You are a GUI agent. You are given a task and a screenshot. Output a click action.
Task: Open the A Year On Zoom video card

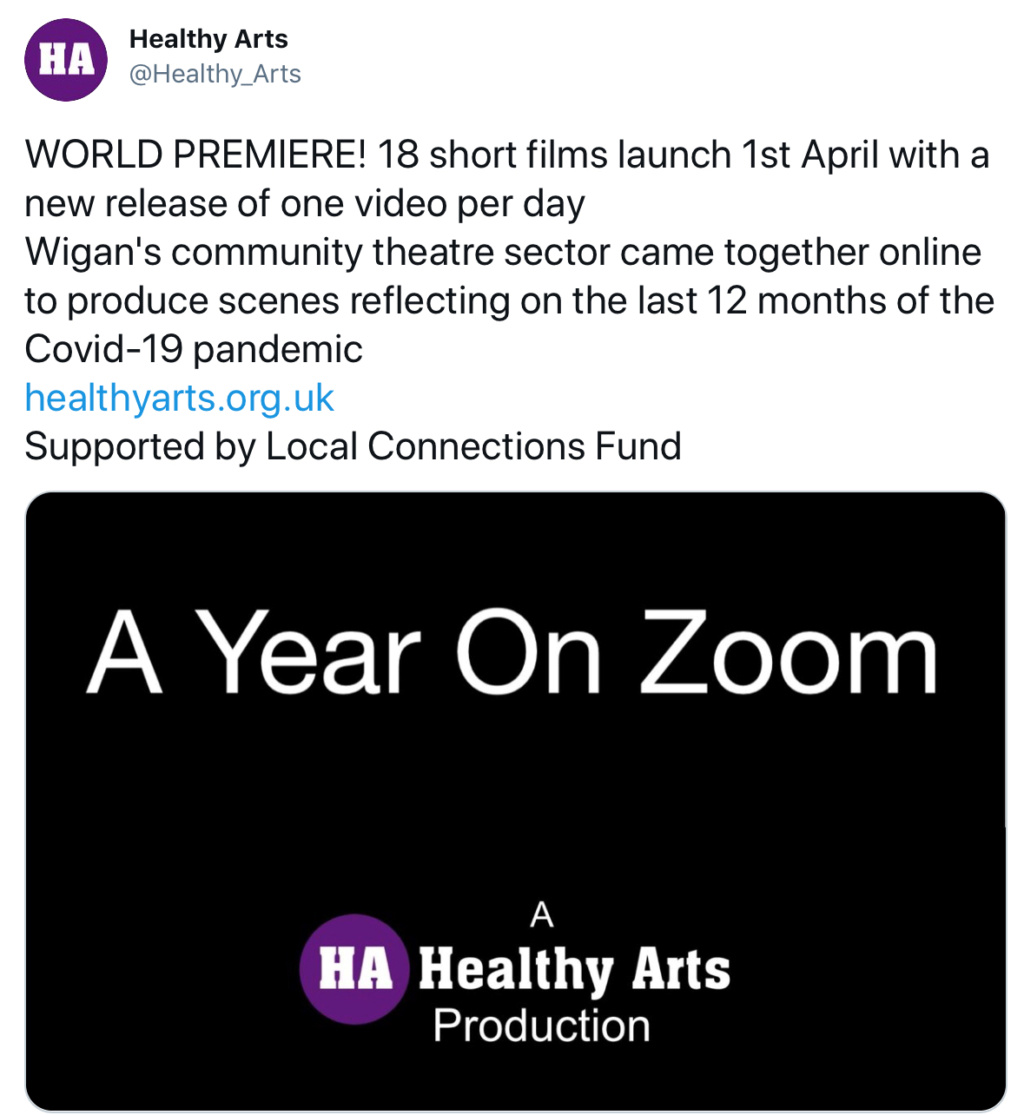point(516,800)
